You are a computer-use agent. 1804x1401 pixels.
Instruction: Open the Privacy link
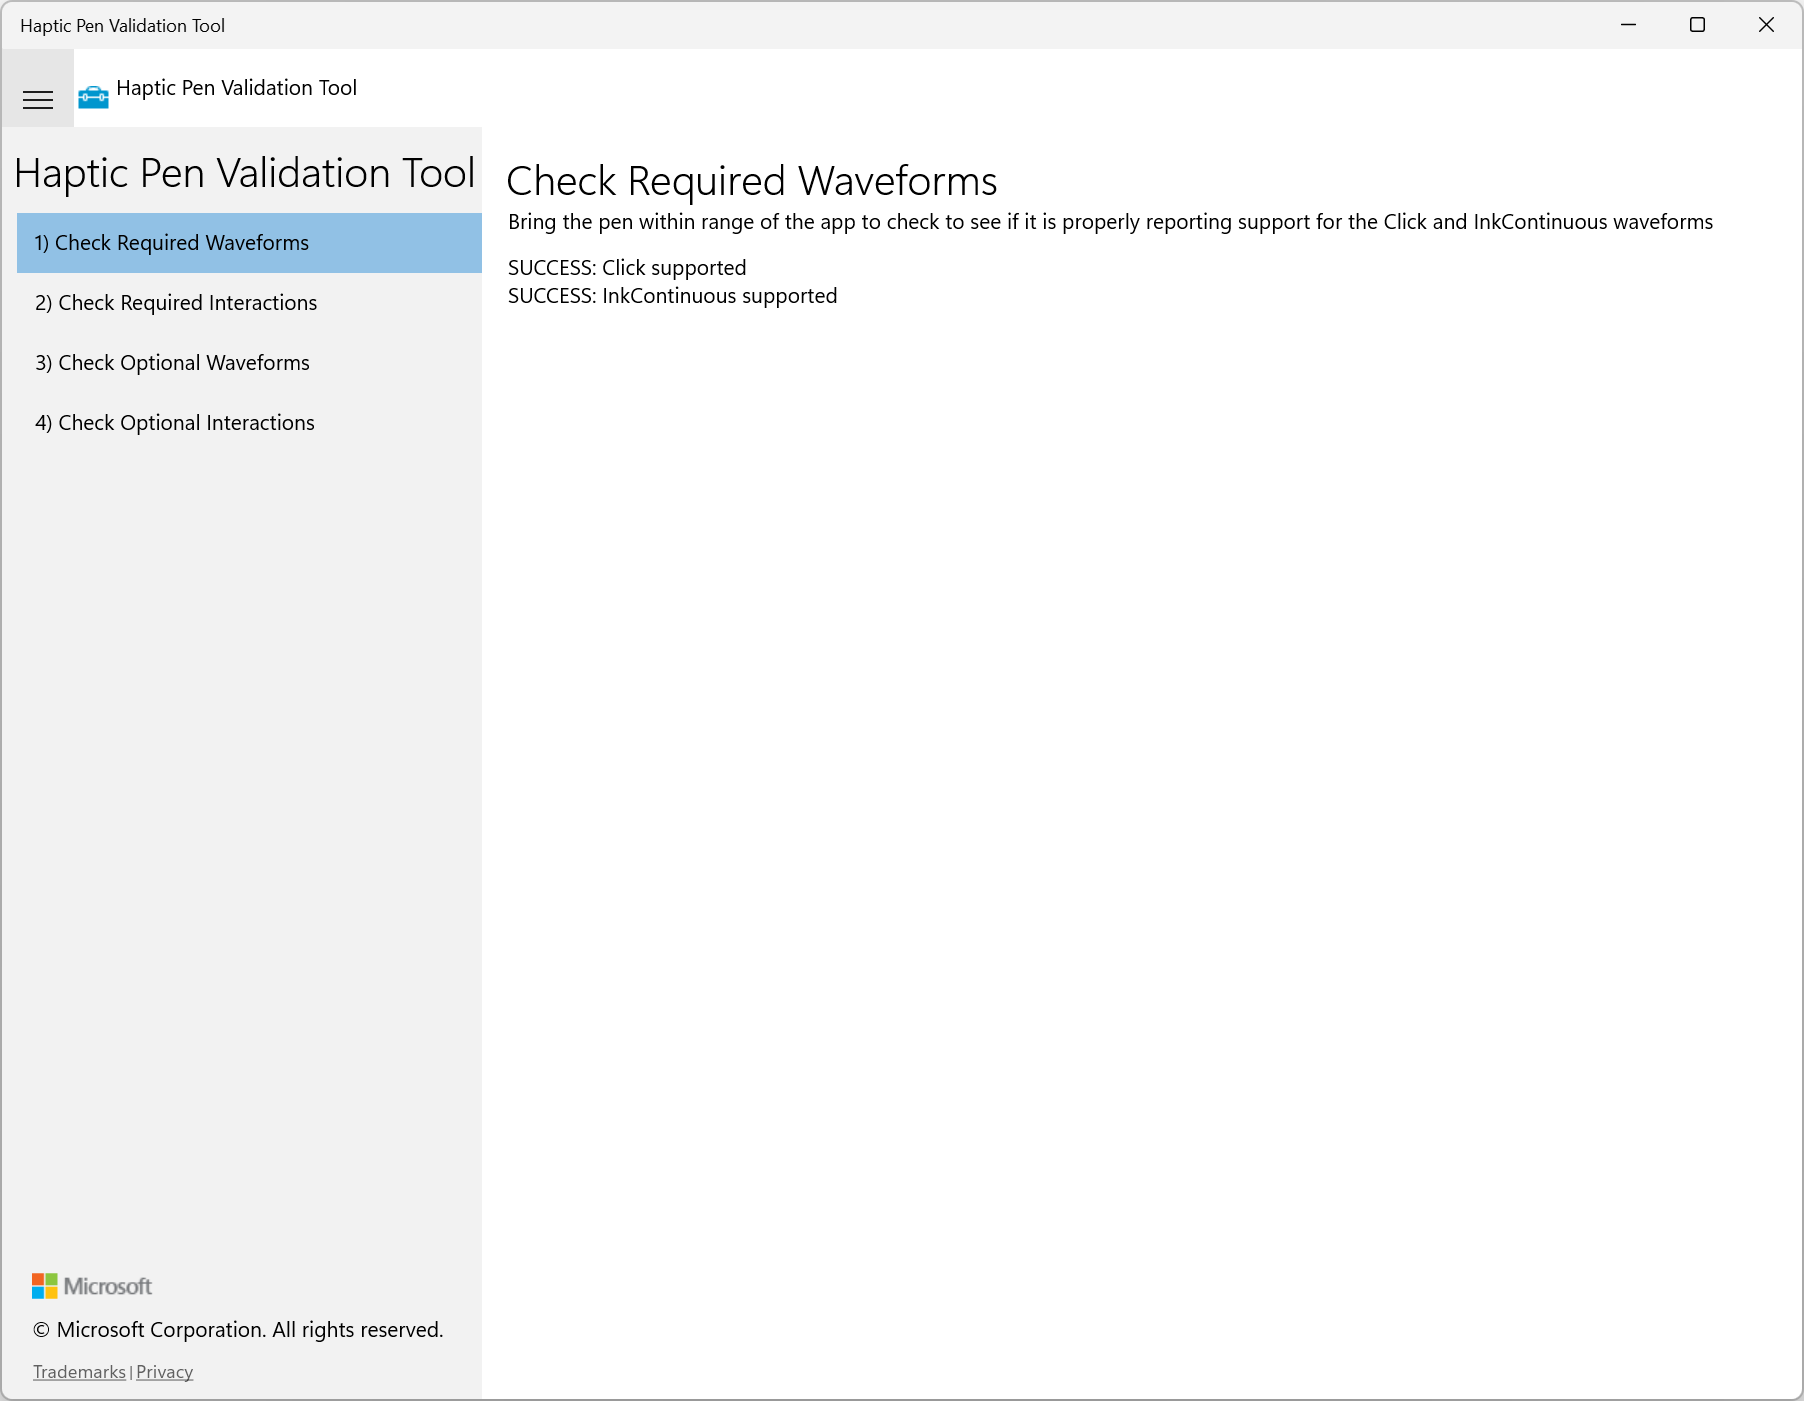pyautogui.click(x=164, y=1372)
